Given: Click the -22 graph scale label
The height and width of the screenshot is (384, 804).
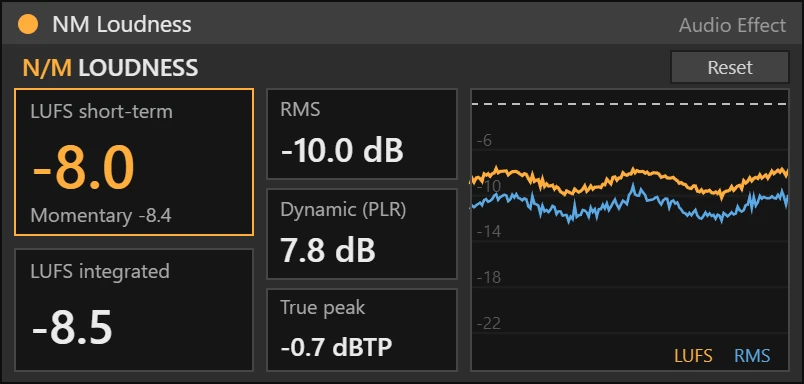Looking at the screenshot, I should (489, 324).
